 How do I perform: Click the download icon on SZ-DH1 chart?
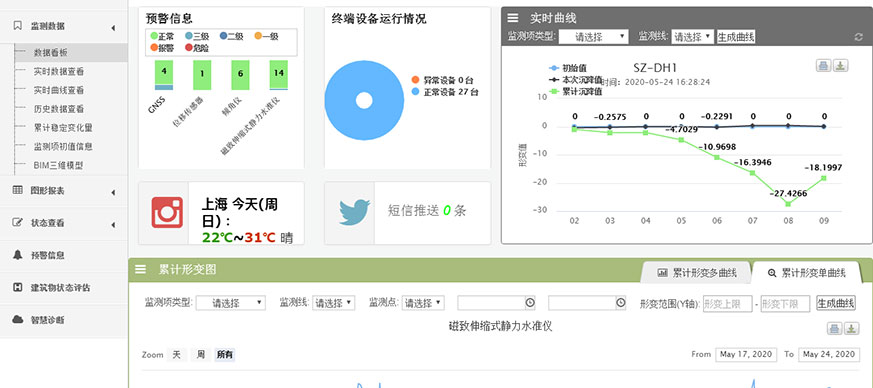[x=840, y=66]
